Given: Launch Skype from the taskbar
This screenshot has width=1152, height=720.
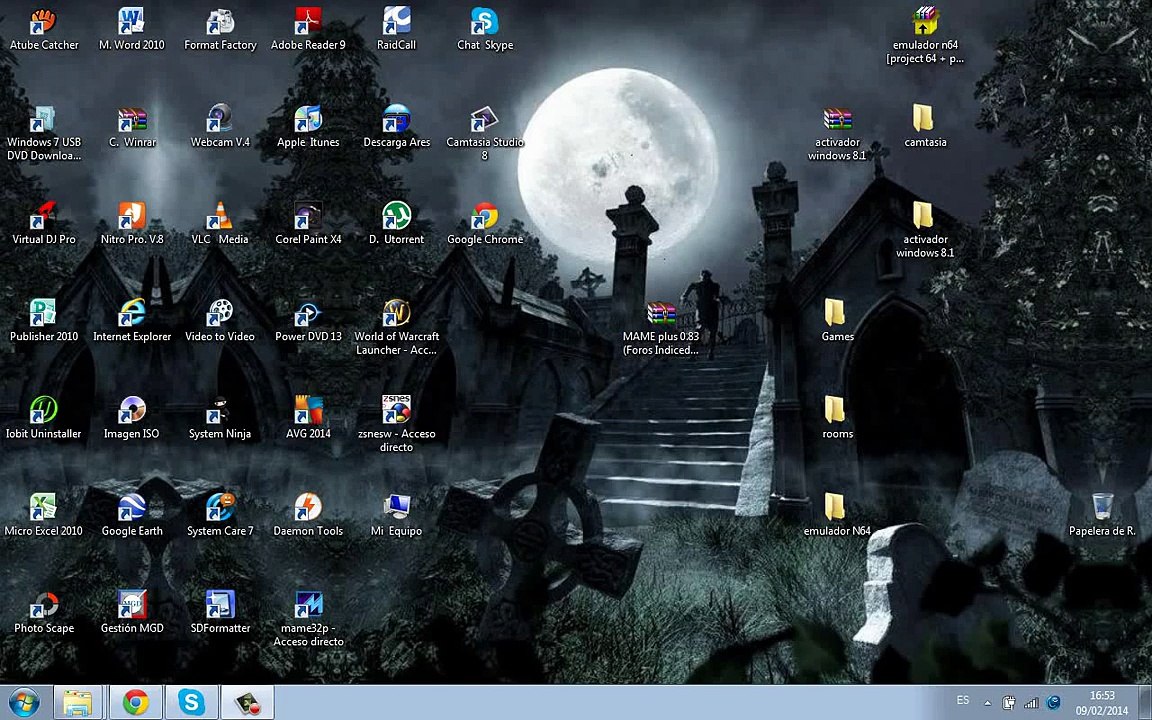Looking at the screenshot, I should click(x=191, y=703).
